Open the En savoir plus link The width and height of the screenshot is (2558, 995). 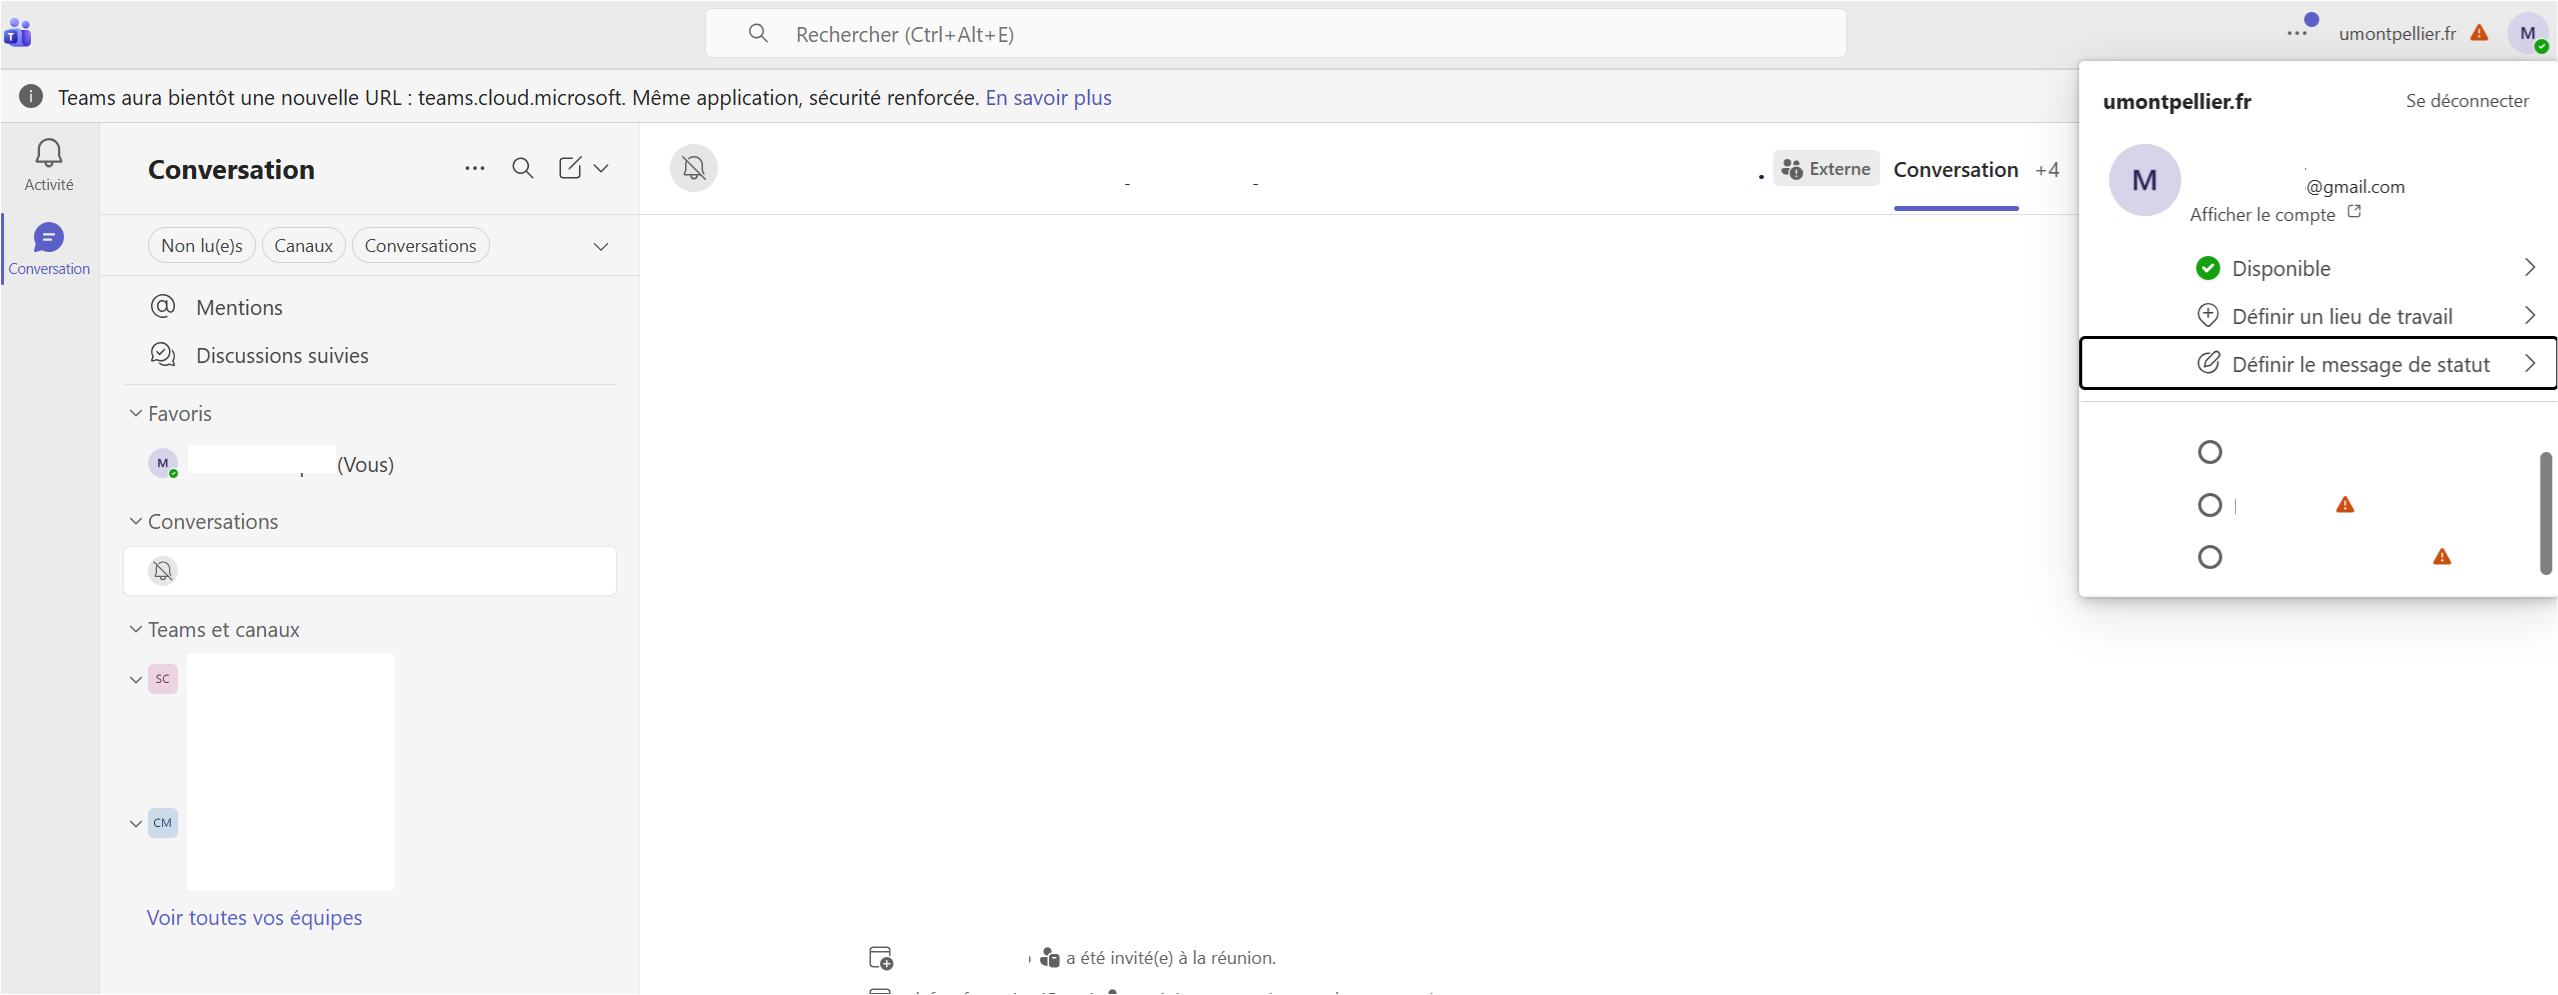point(1048,97)
